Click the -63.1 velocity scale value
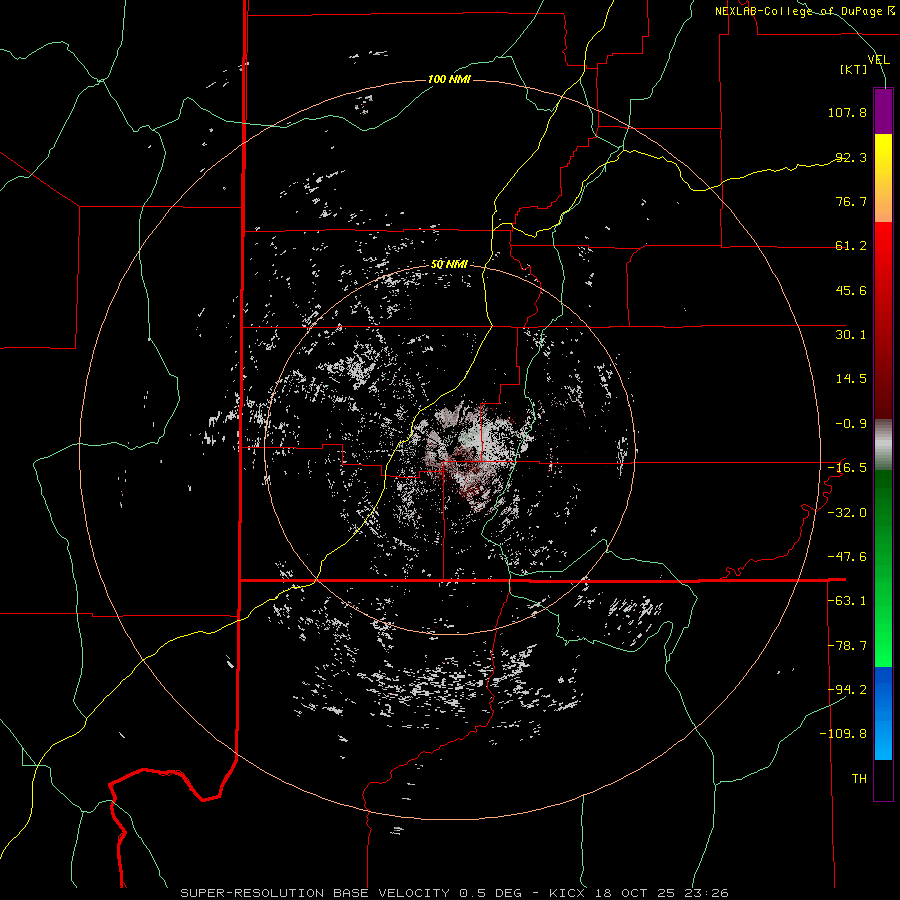Screen dimensions: 900x900 [847, 601]
